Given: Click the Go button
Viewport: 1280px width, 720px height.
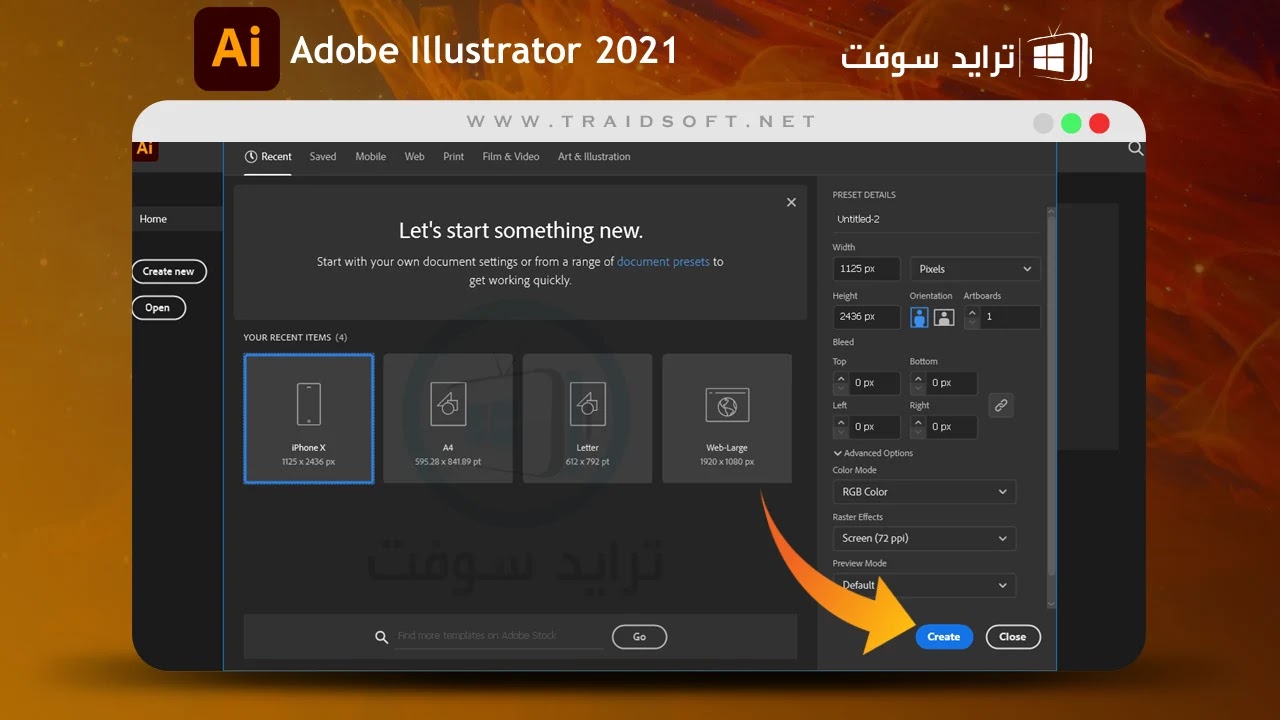Looking at the screenshot, I should click(x=639, y=637).
